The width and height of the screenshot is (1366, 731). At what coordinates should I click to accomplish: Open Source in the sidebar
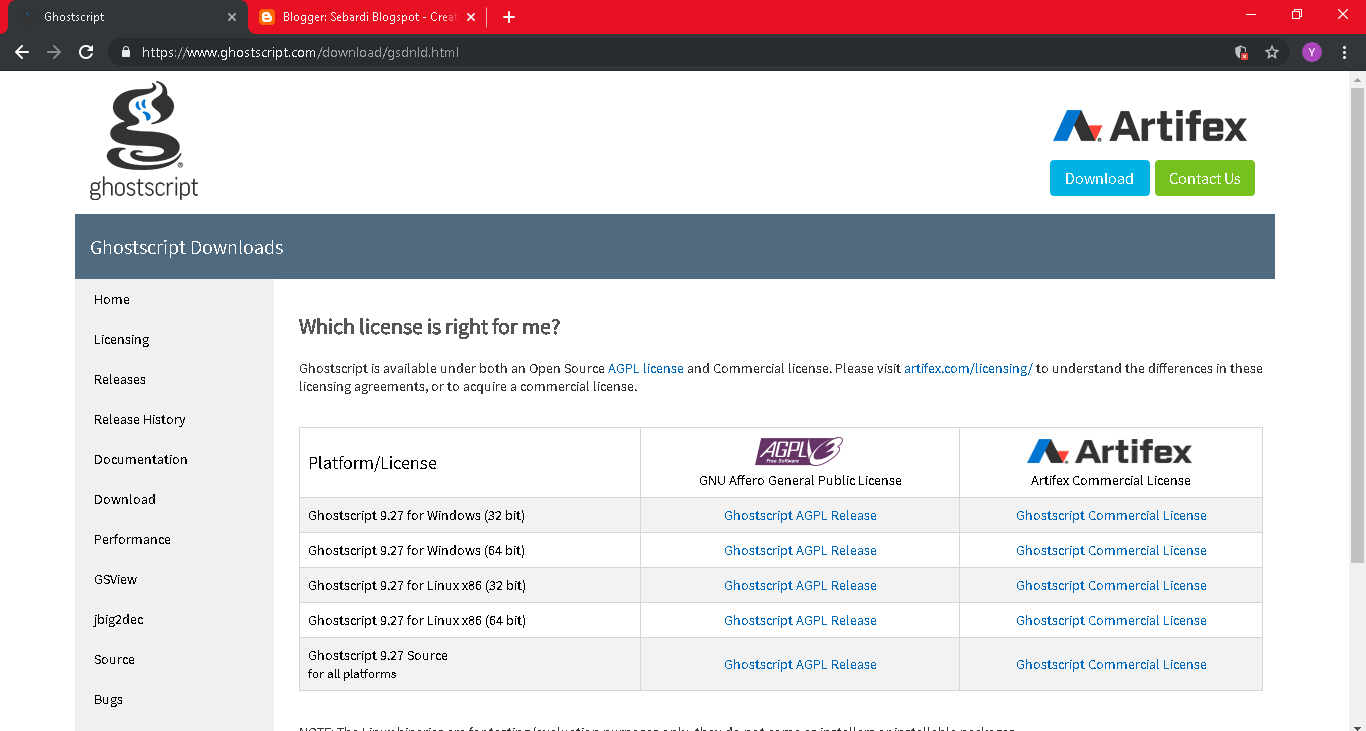[x=114, y=659]
